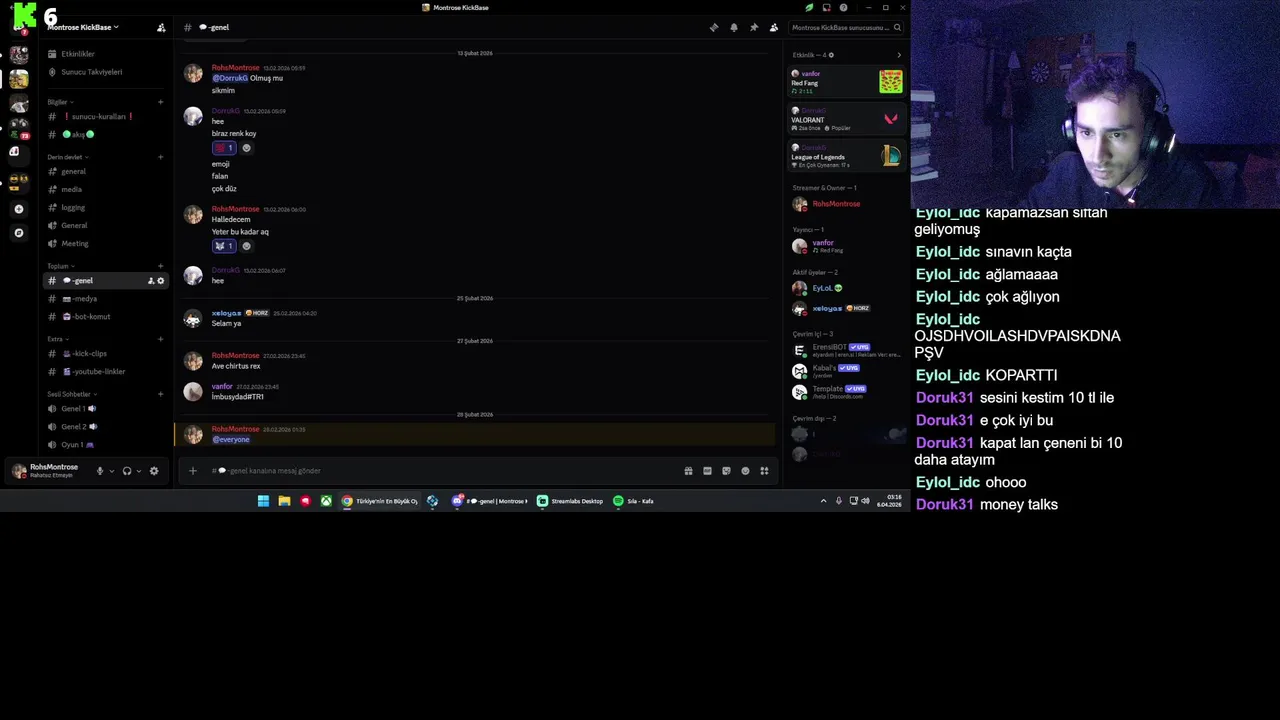Open the kick-clips channel
Viewport: 1280px width, 720px height.
point(105,354)
